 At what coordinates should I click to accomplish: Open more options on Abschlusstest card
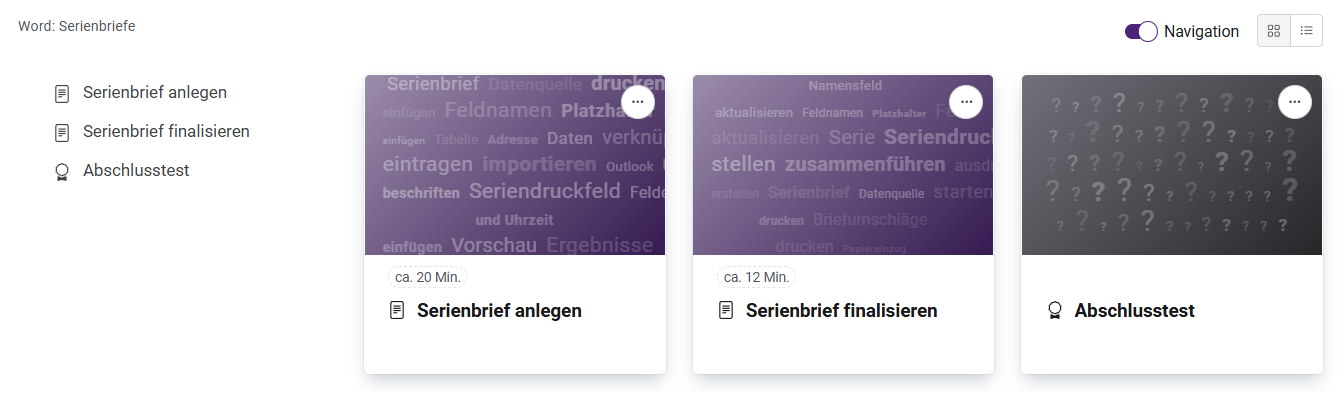(1294, 102)
